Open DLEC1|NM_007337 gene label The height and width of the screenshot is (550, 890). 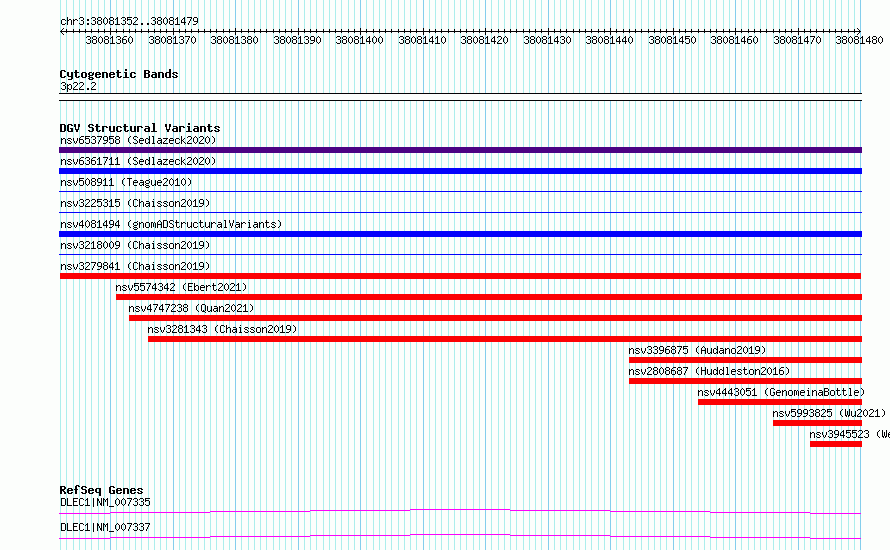point(105,527)
